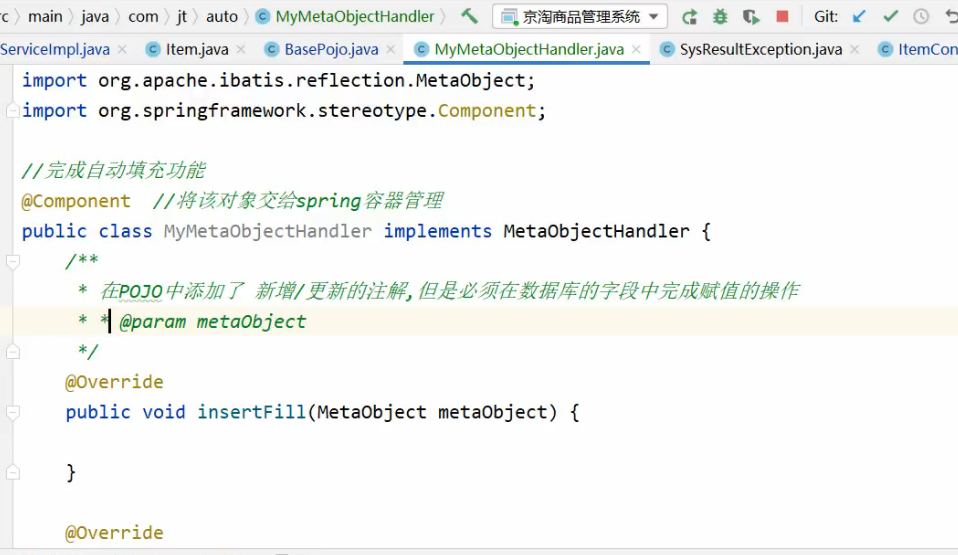
Task: Click the insertFill method name
Action: coord(251,412)
